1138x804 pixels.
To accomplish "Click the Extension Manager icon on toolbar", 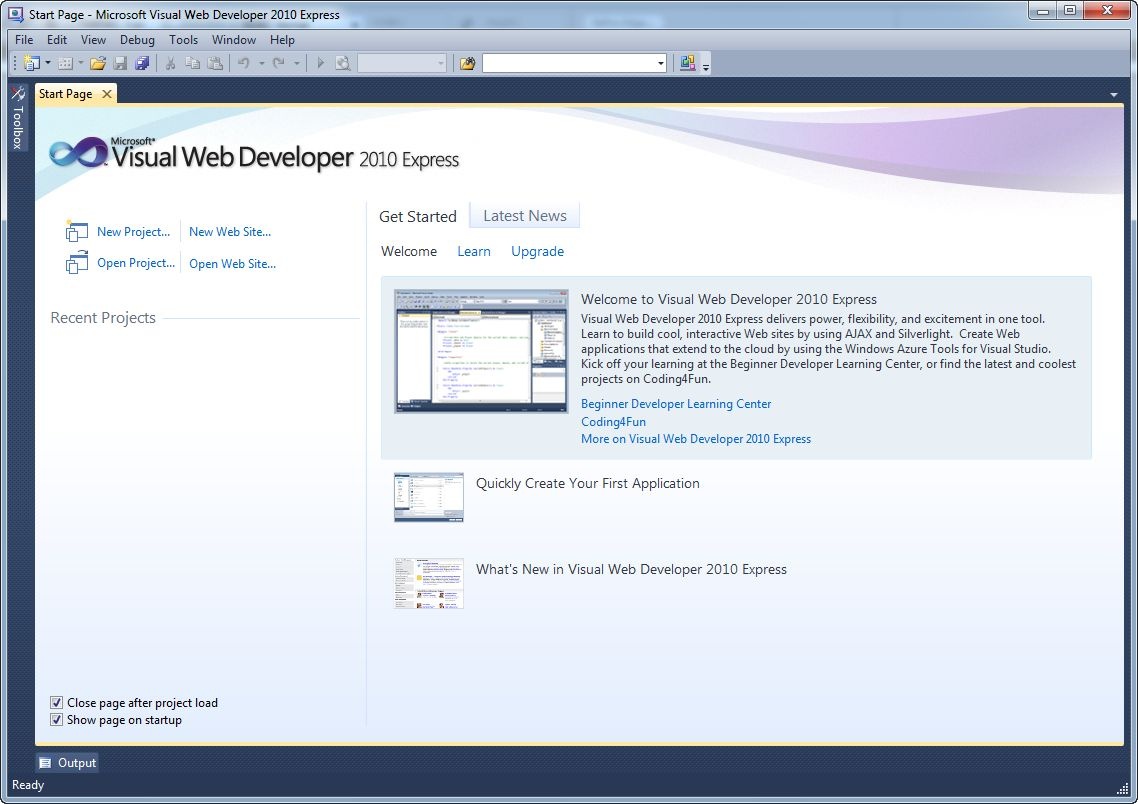I will 687,63.
